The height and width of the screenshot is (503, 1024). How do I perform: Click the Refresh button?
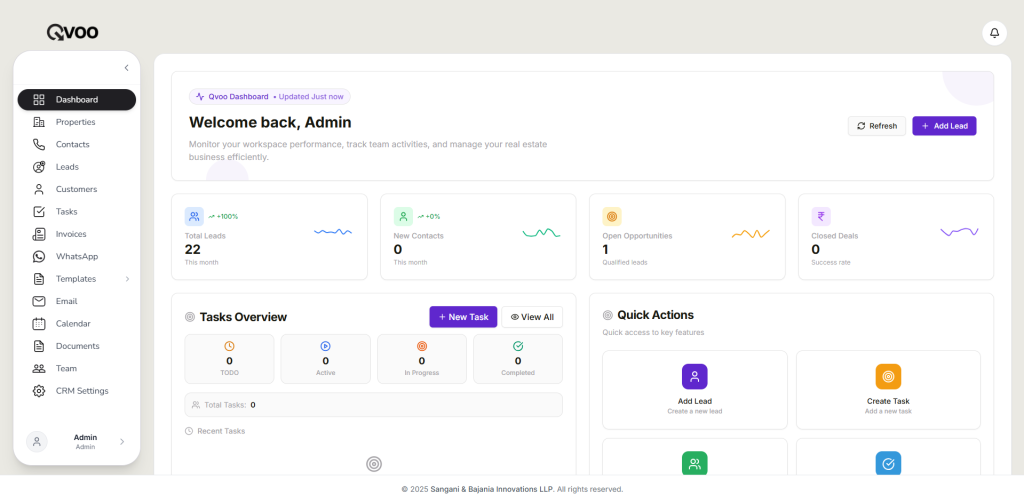click(x=876, y=126)
